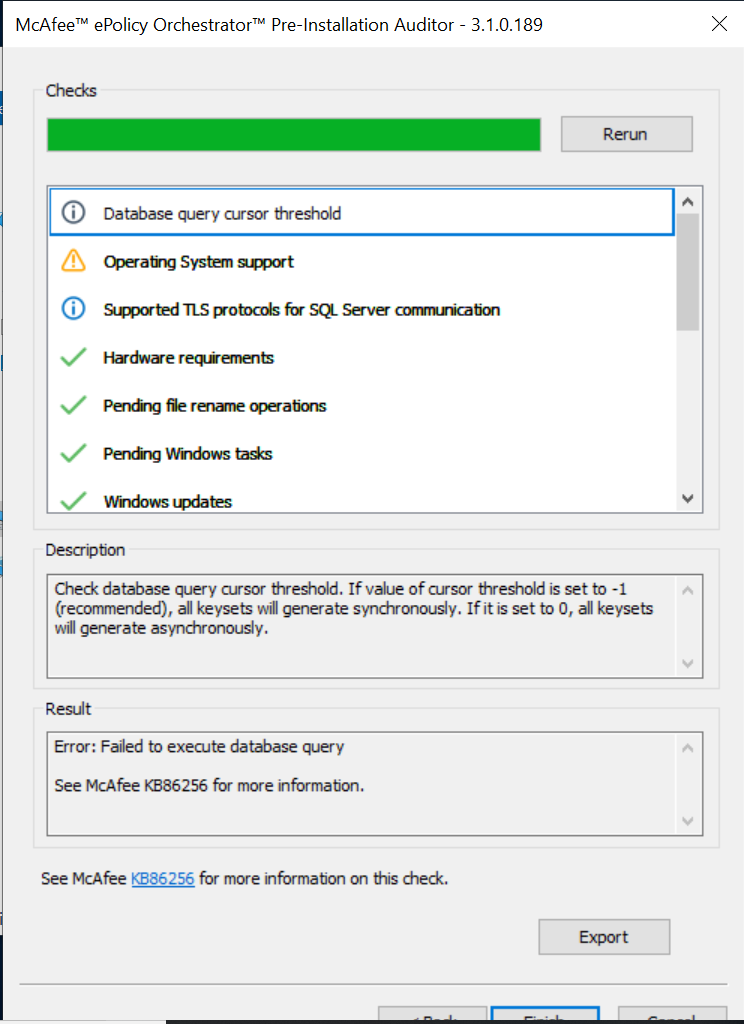Click the green checks progress bar

point(293,134)
